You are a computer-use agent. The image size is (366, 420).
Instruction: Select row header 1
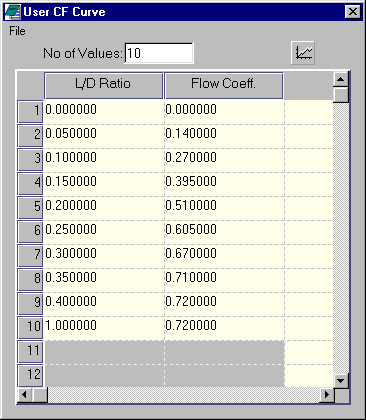click(30, 112)
